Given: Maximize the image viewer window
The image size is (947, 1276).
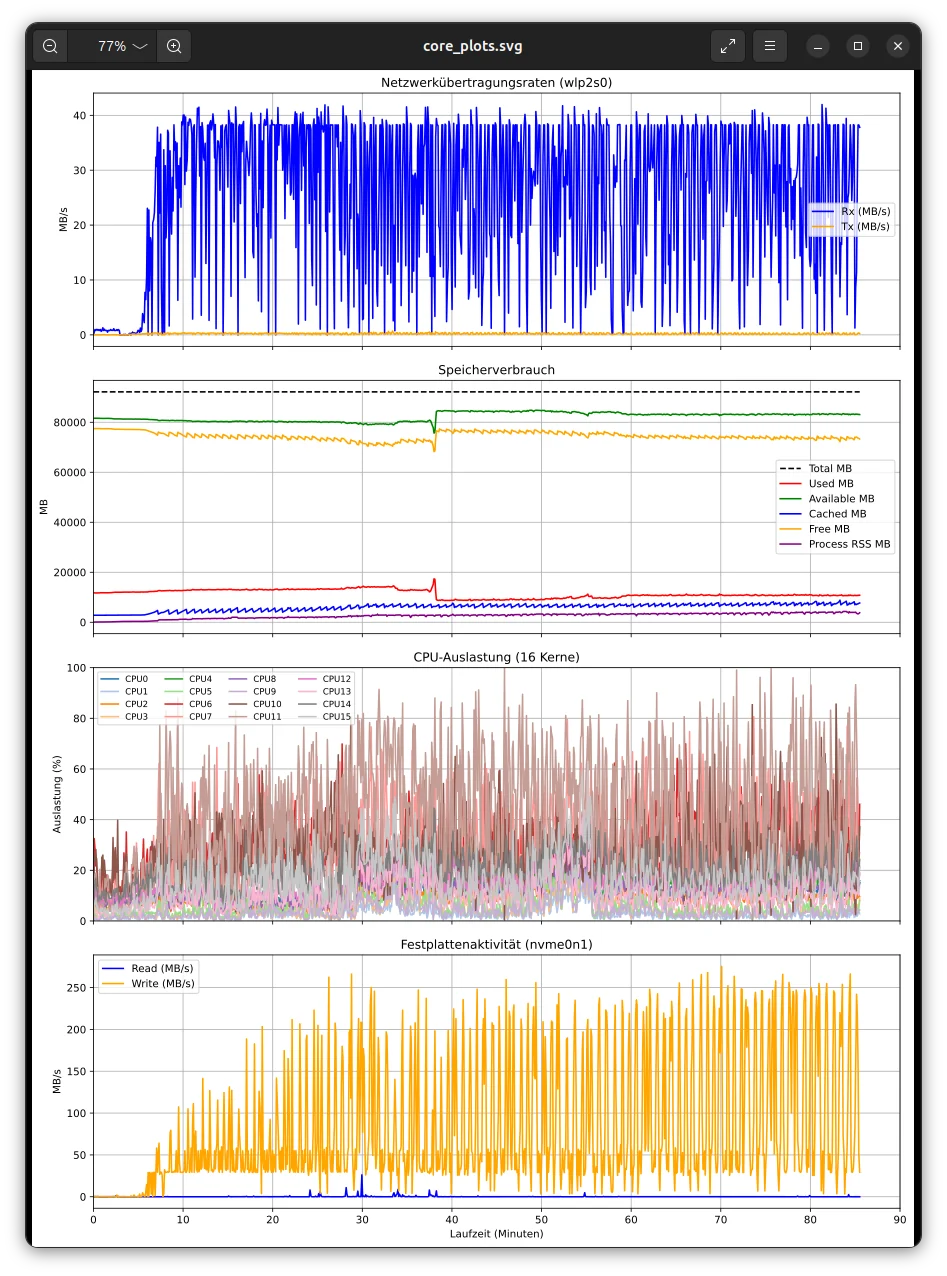Looking at the screenshot, I should [x=858, y=46].
